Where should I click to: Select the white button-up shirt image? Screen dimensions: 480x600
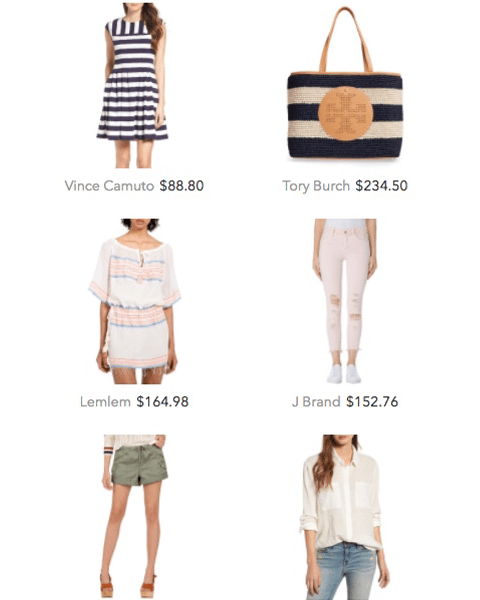[344, 517]
